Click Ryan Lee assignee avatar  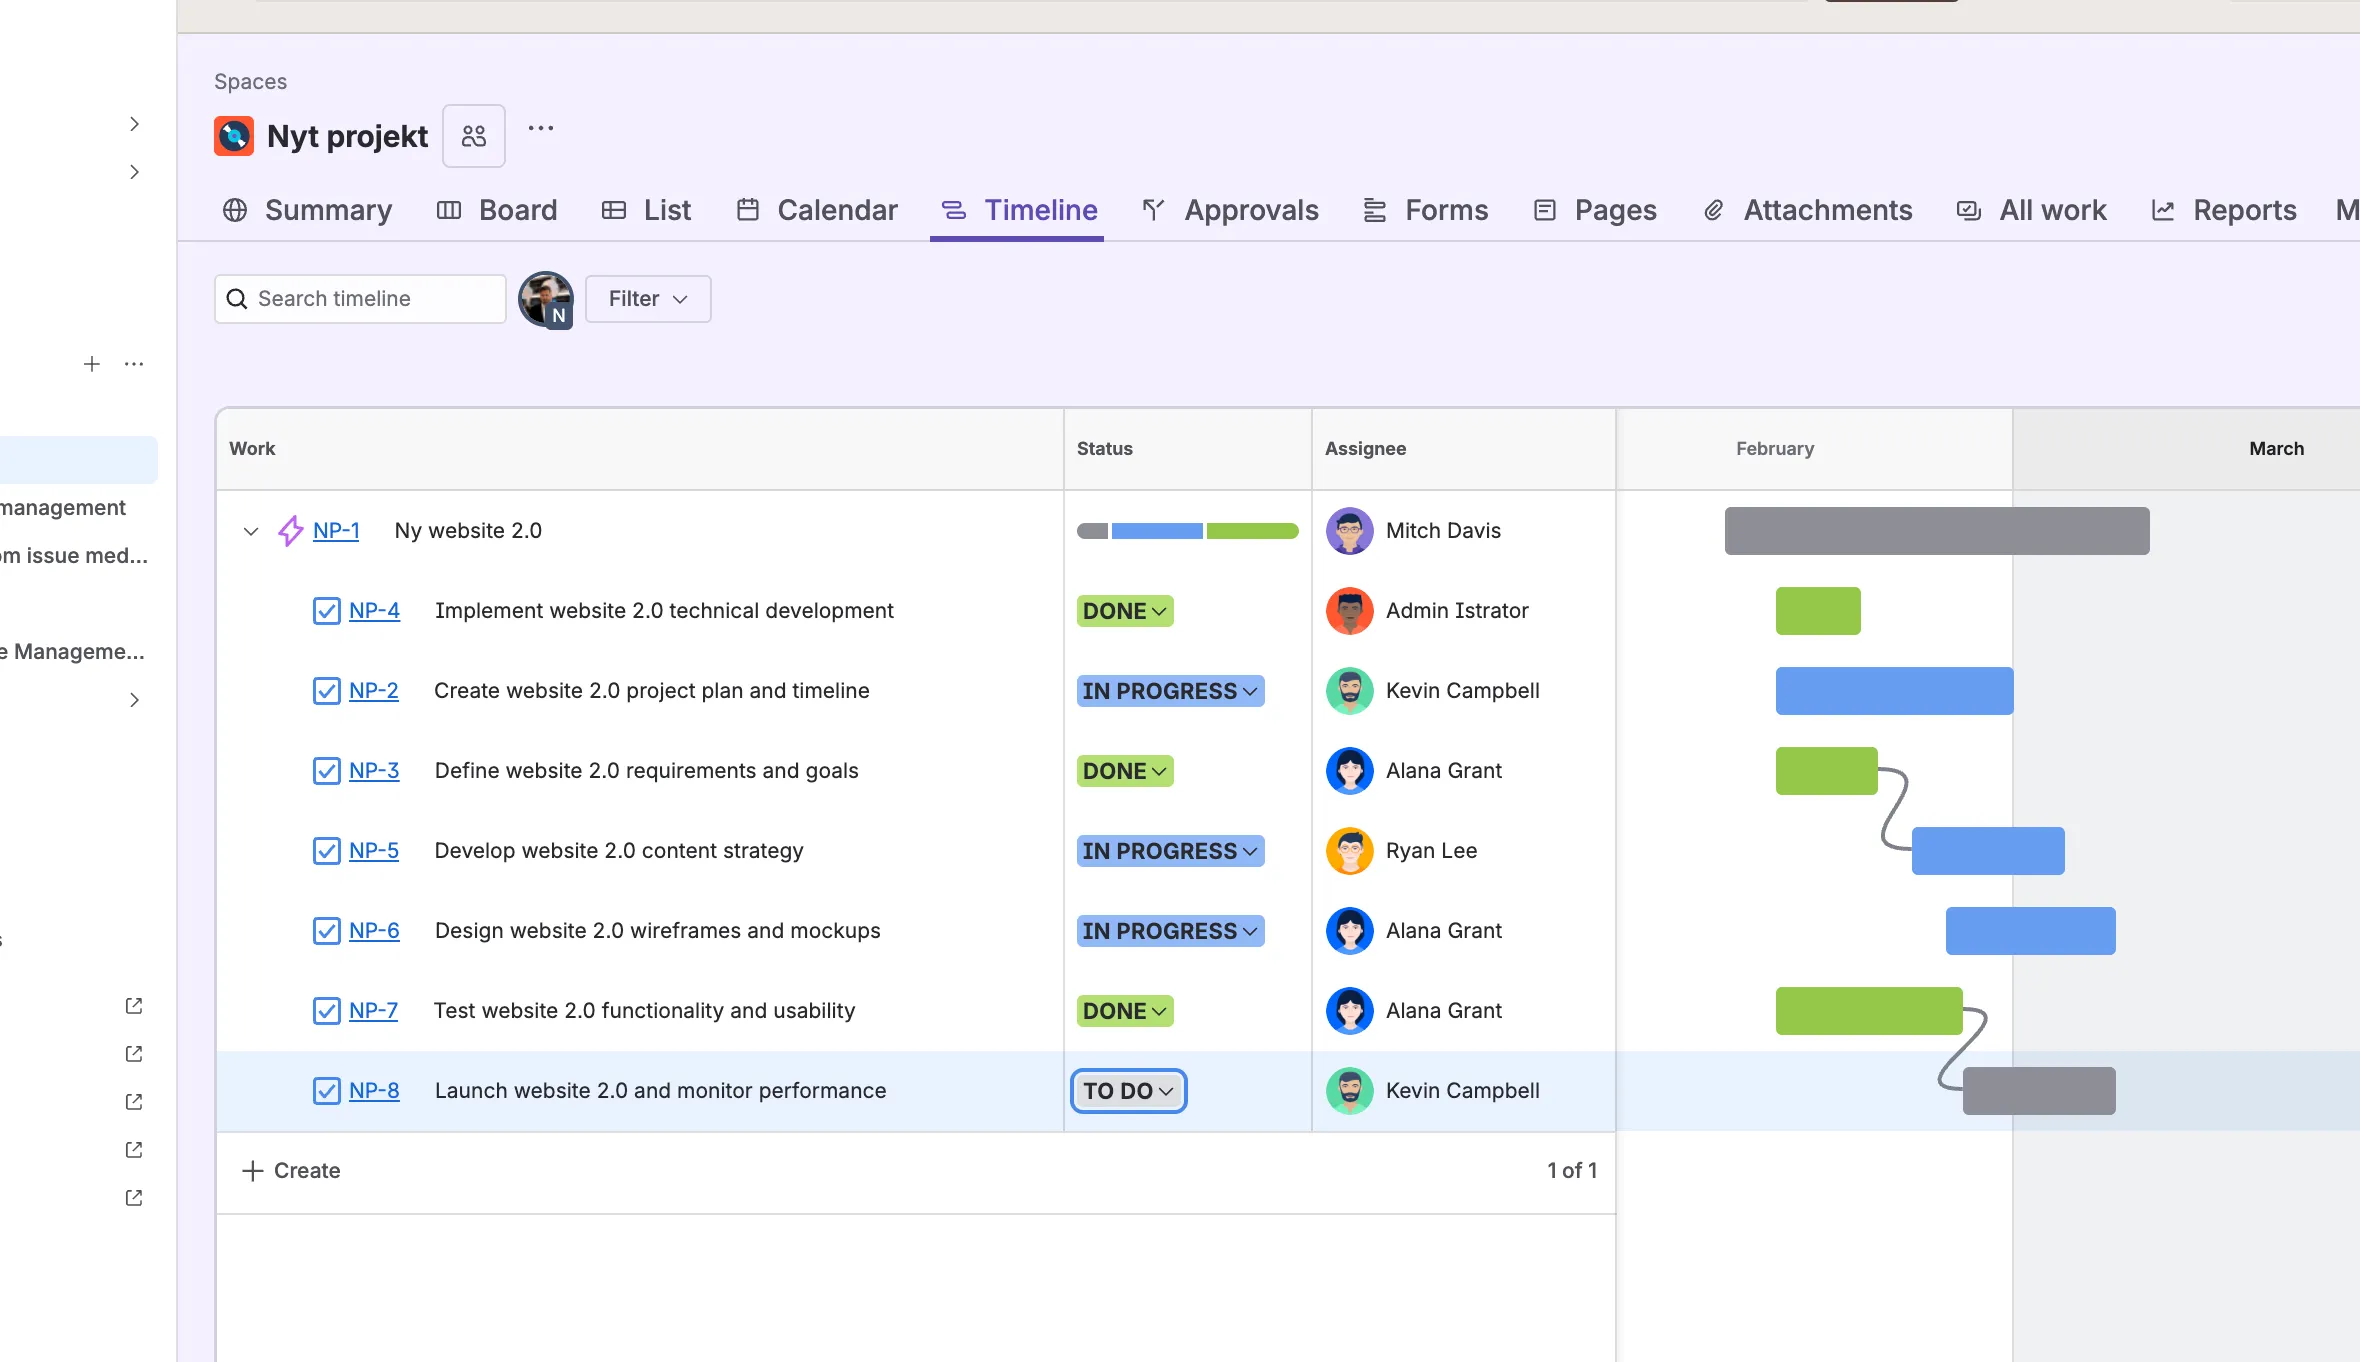coord(1349,851)
